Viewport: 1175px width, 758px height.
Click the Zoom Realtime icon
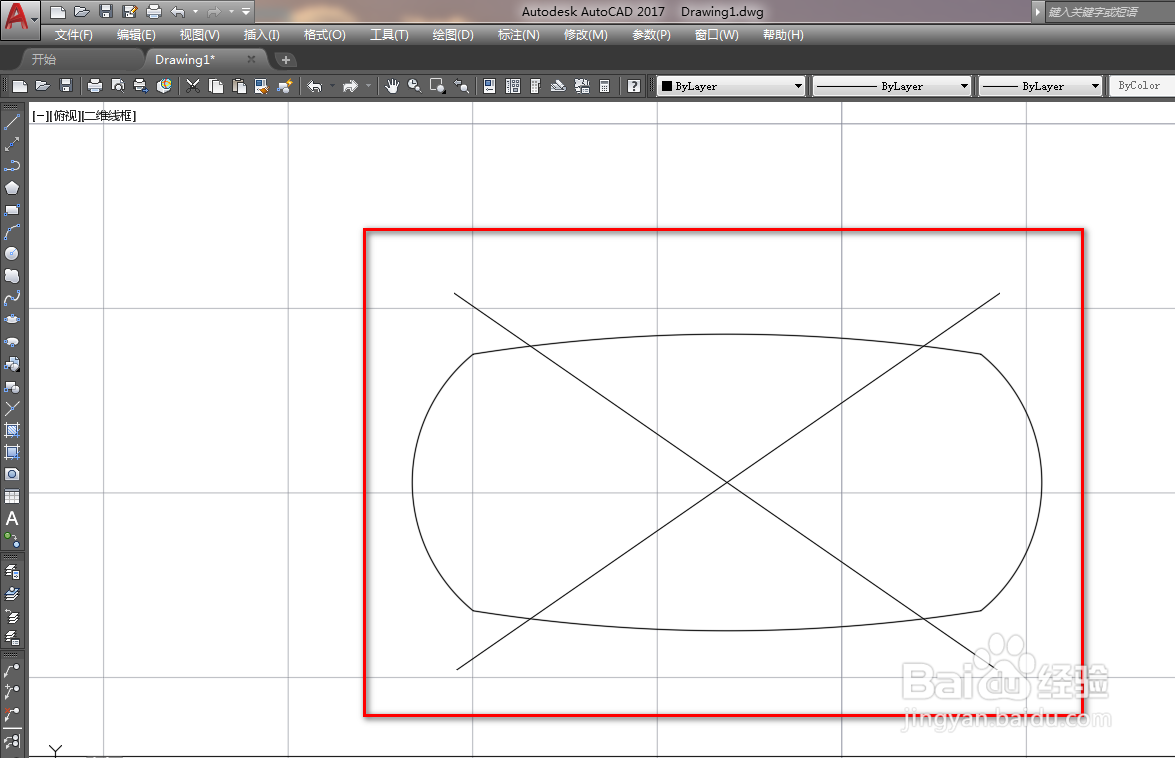(x=414, y=86)
